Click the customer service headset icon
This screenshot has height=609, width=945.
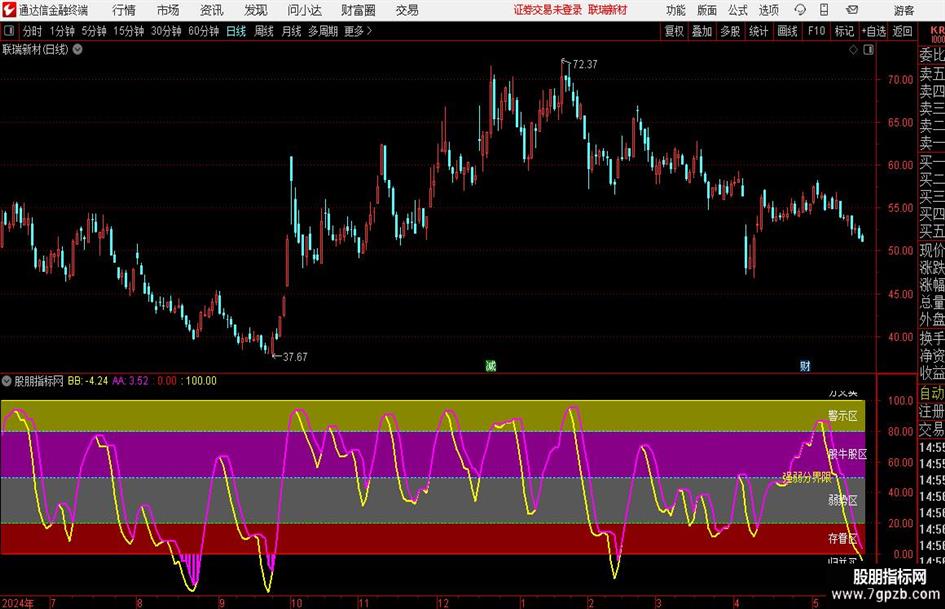(x=800, y=10)
